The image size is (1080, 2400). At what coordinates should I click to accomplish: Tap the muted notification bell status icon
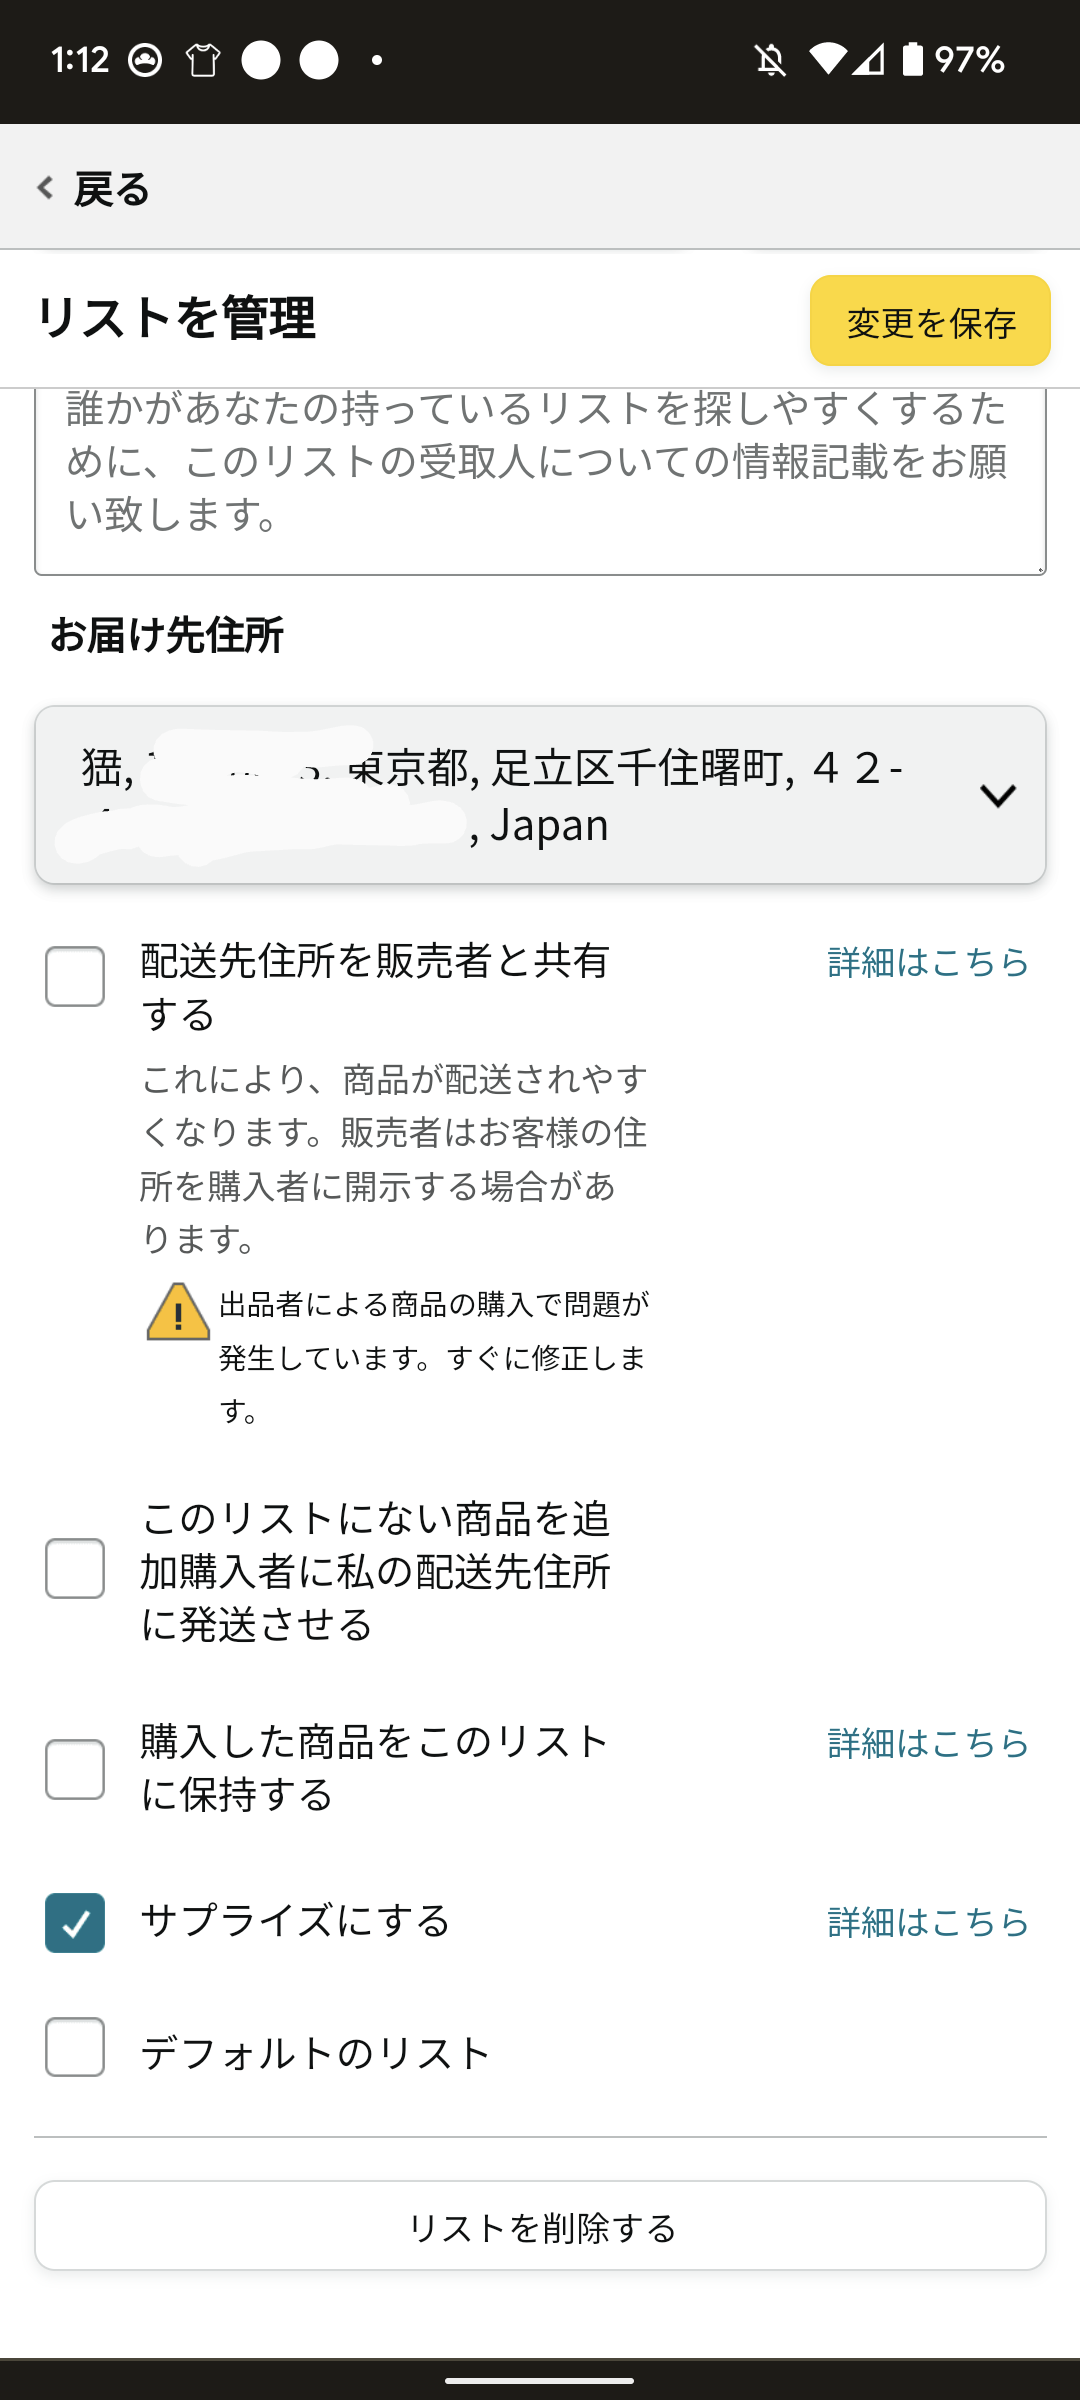pos(770,61)
